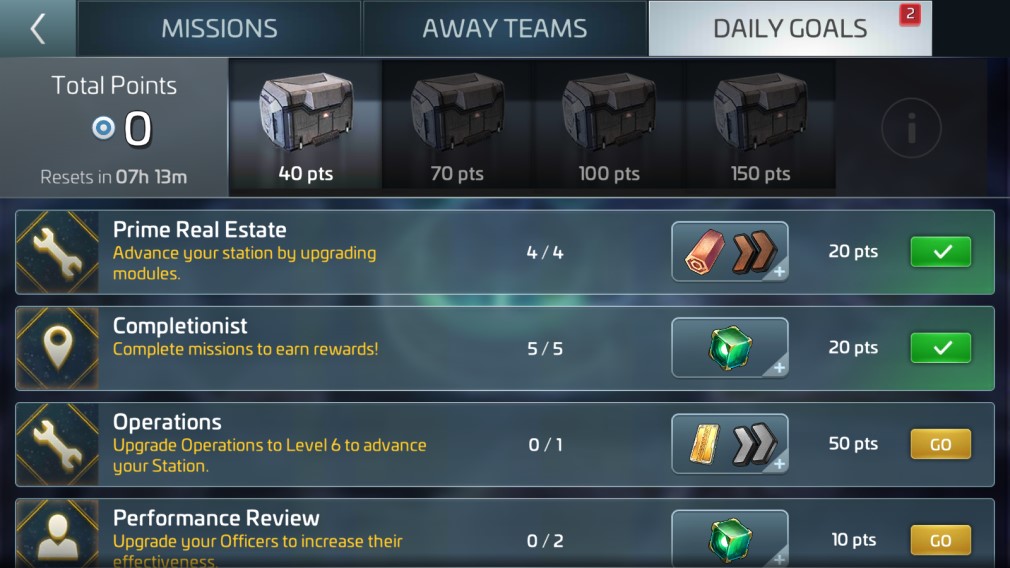This screenshot has height=568, width=1010.
Task: Open the Daily Goals tab
Action: point(790,28)
